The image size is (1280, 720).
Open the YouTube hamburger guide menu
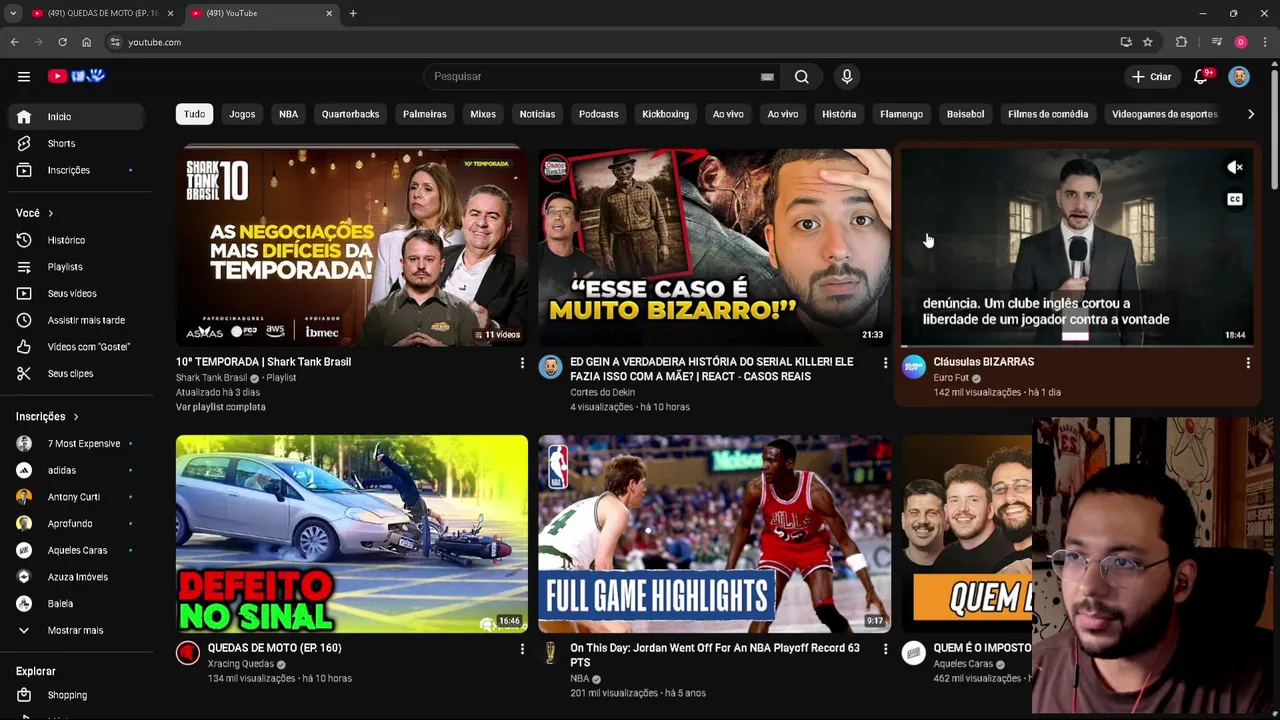tap(24, 76)
